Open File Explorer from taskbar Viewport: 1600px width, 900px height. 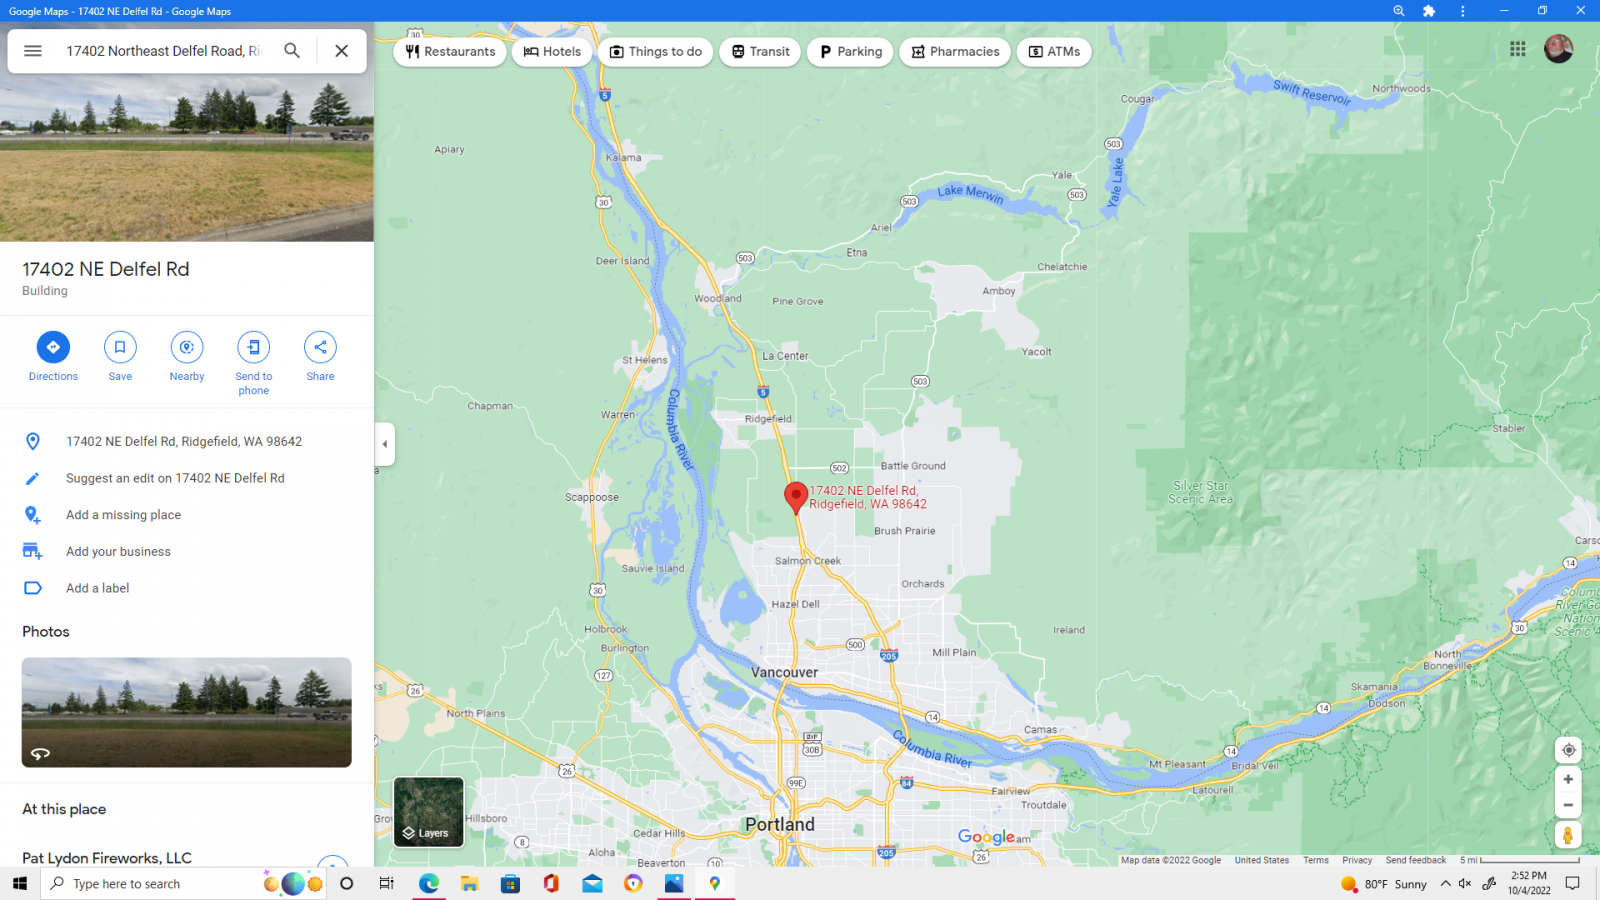(x=470, y=883)
